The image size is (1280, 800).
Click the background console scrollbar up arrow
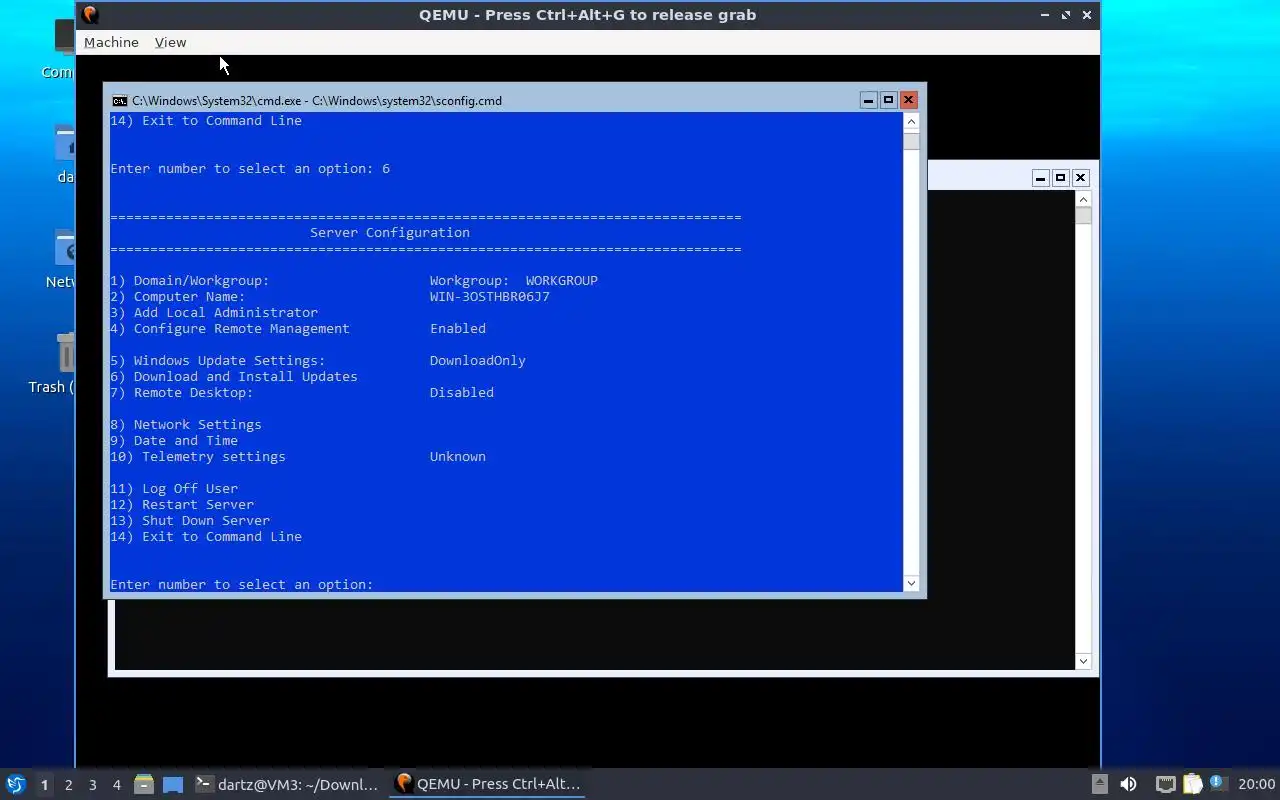point(1083,199)
